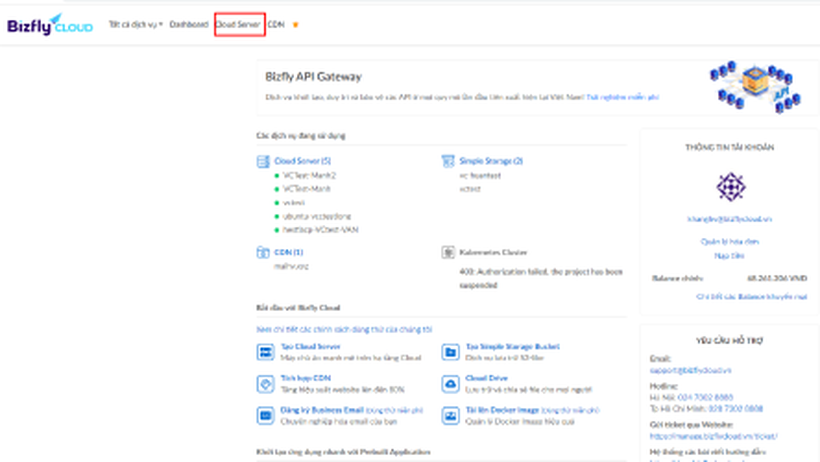Click the 400 Authorization failed message

(x=541, y=278)
